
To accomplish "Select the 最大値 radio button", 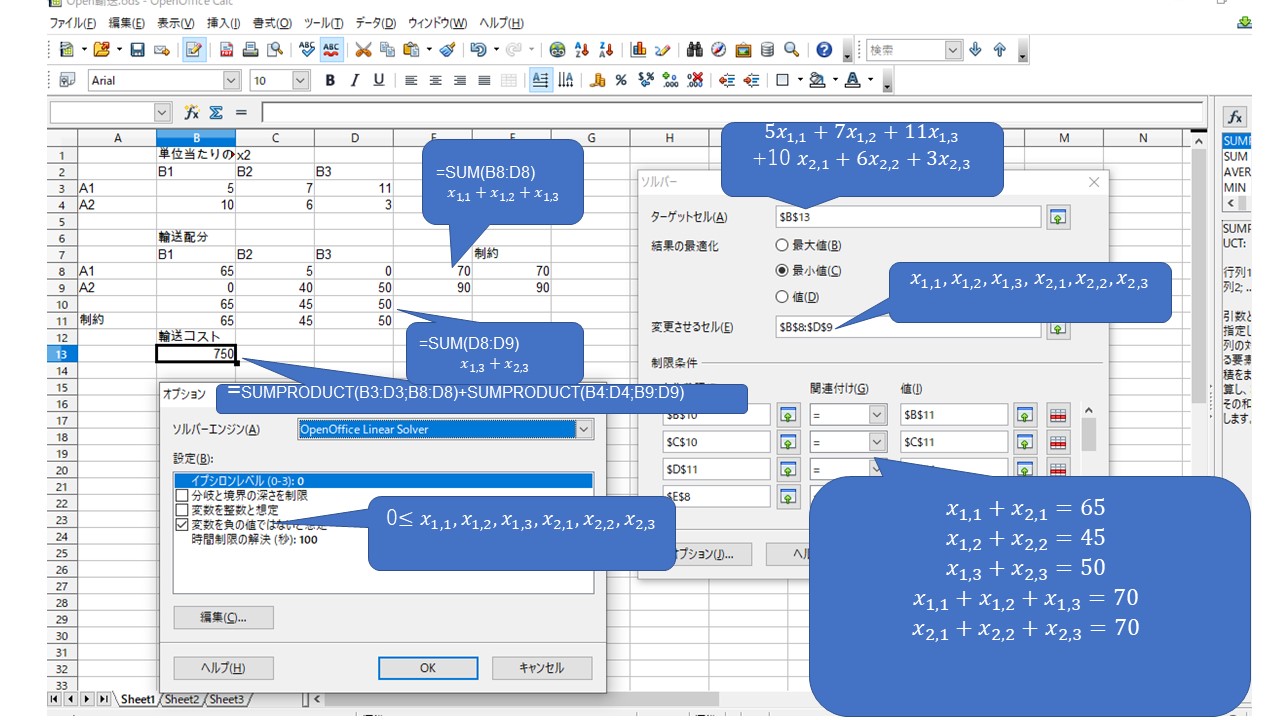I will 783,245.
